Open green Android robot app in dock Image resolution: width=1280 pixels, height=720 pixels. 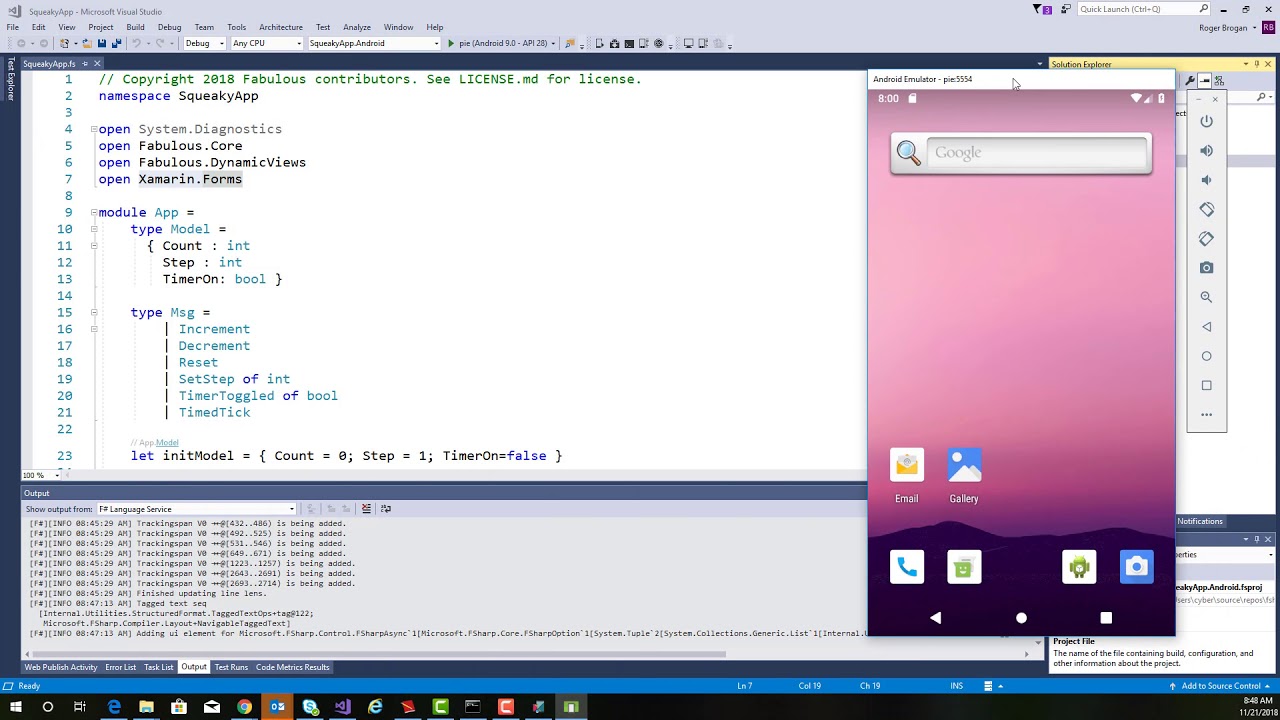click(1079, 567)
